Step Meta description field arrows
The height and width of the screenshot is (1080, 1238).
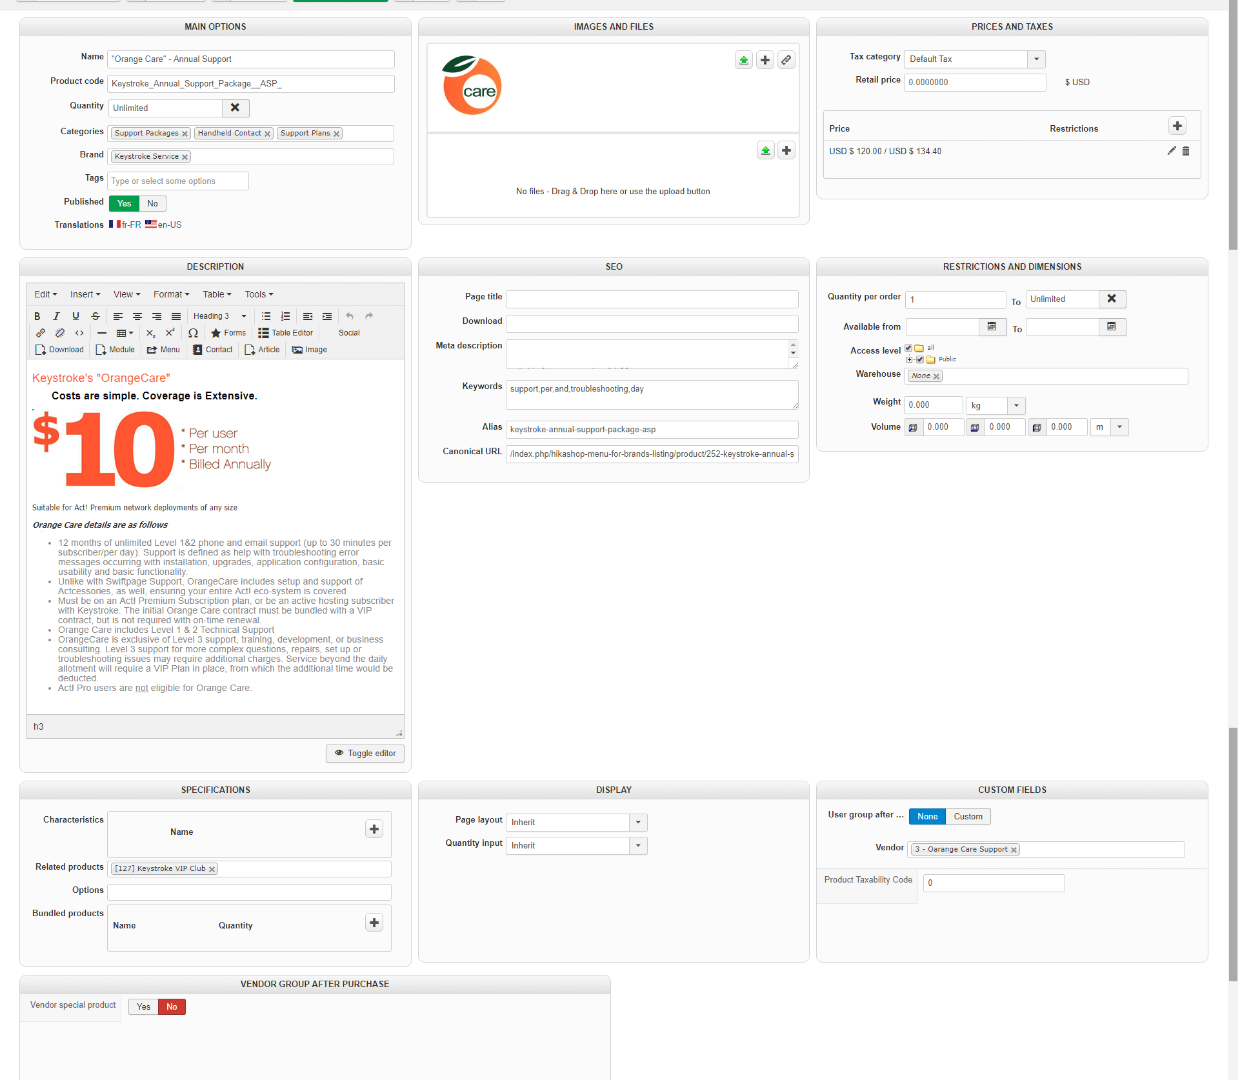pyautogui.click(x=794, y=349)
